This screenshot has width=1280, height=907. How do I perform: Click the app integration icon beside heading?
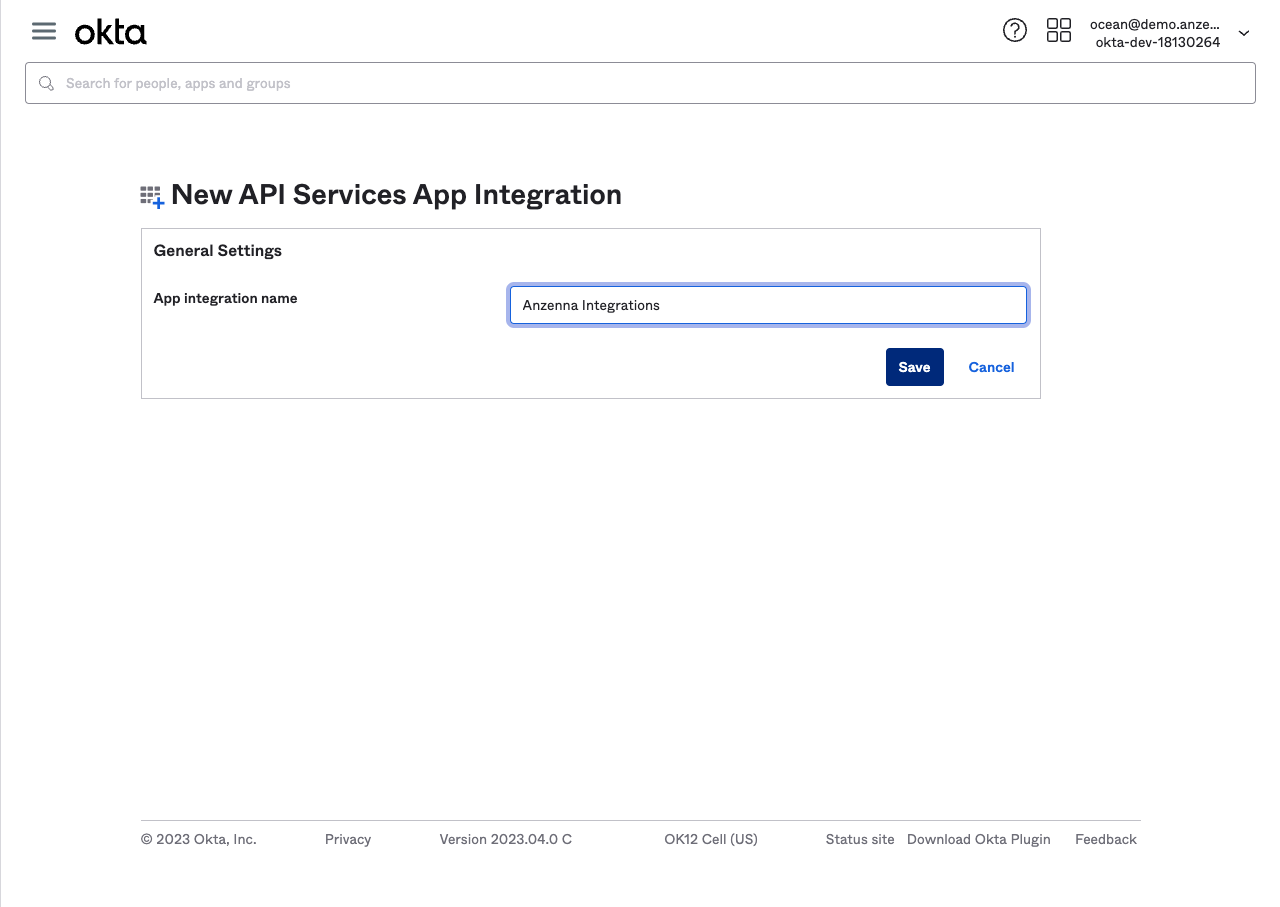[151, 196]
